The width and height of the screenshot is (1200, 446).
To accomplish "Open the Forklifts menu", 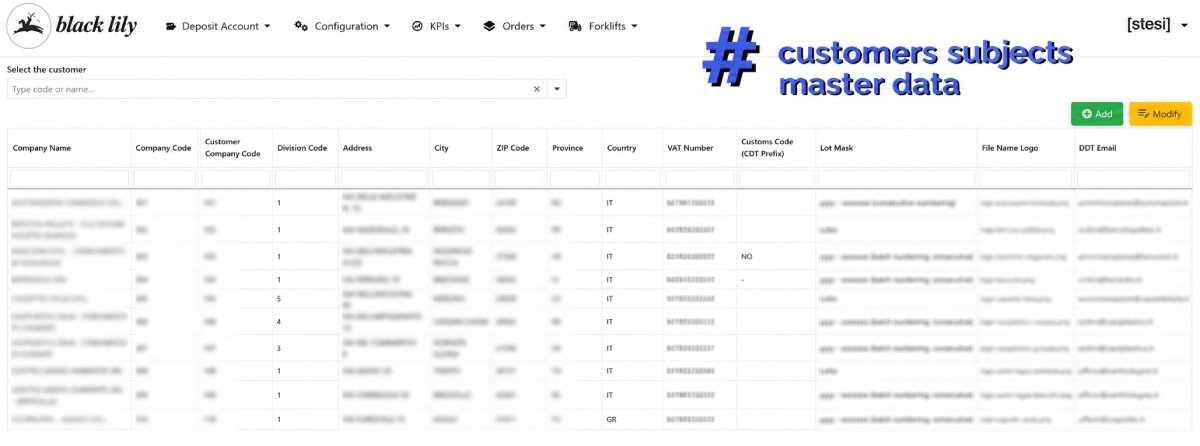I will [602, 26].
